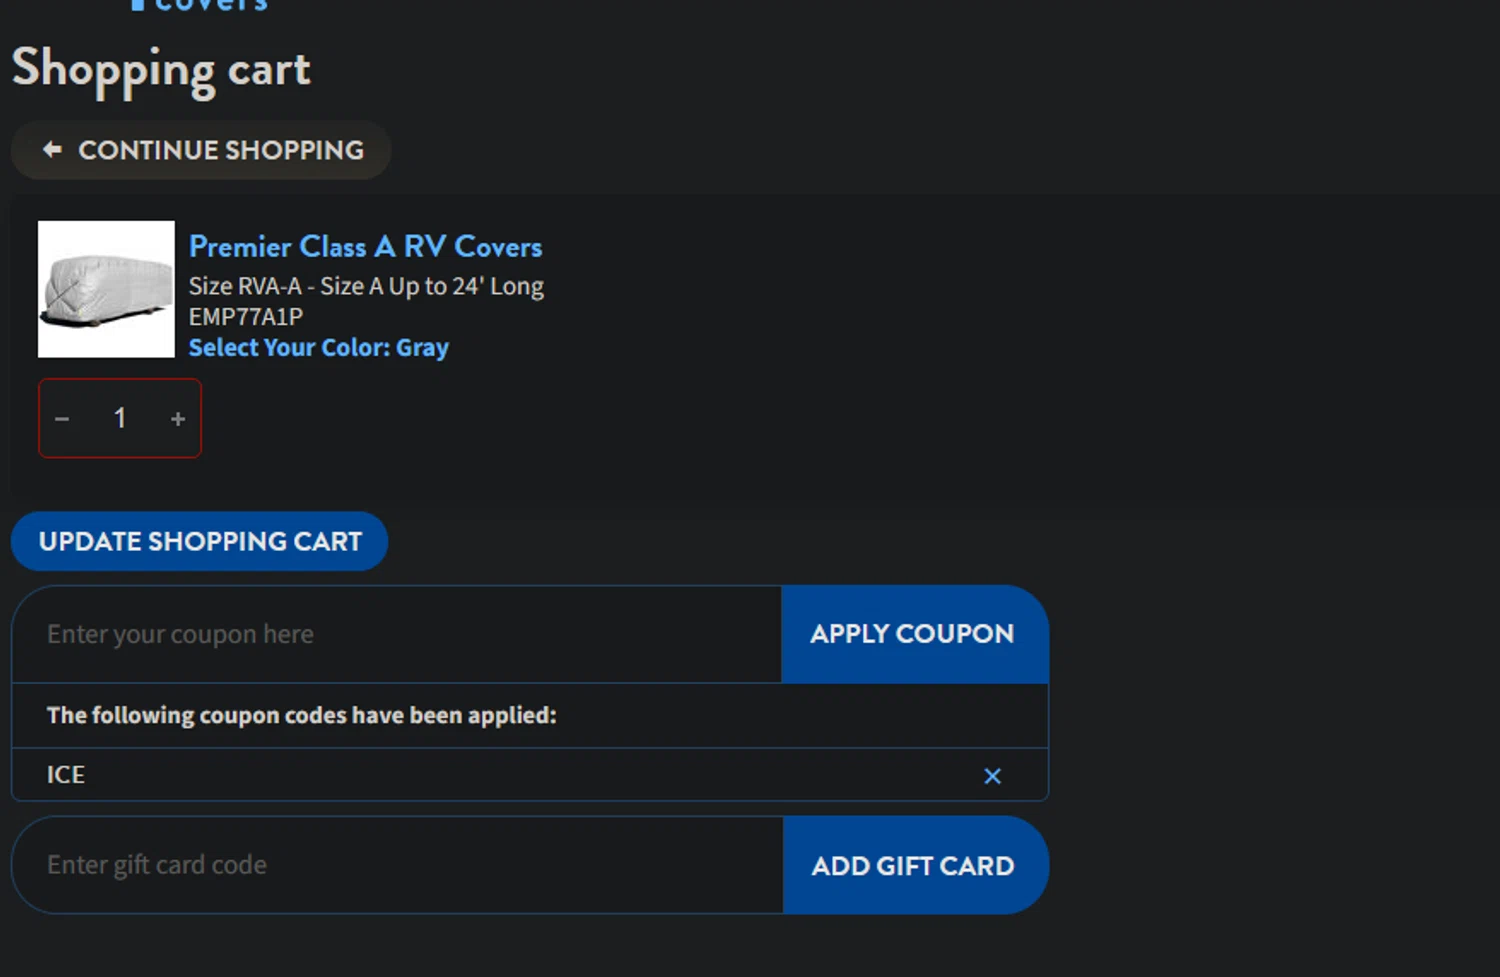This screenshot has width=1500, height=977.
Task: Remove the ICE coupon with the X icon
Action: click(x=992, y=776)
